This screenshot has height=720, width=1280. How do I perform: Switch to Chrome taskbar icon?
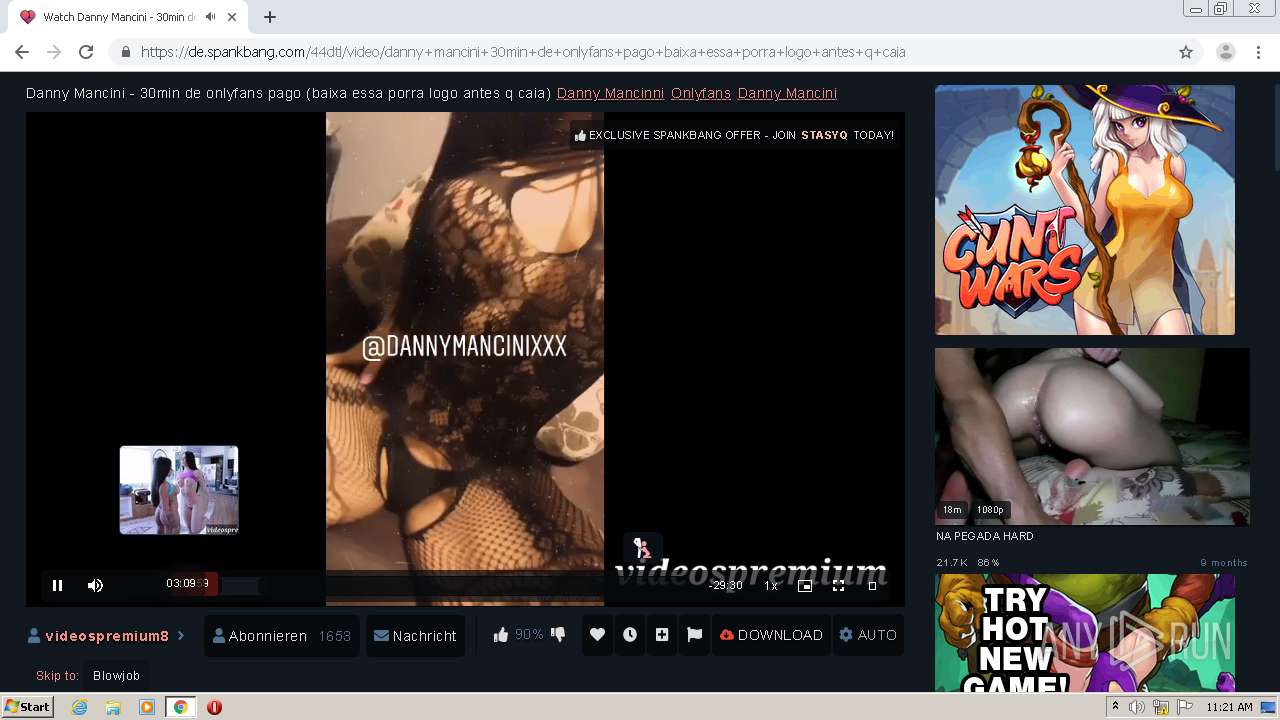click(x=180, y=707)
